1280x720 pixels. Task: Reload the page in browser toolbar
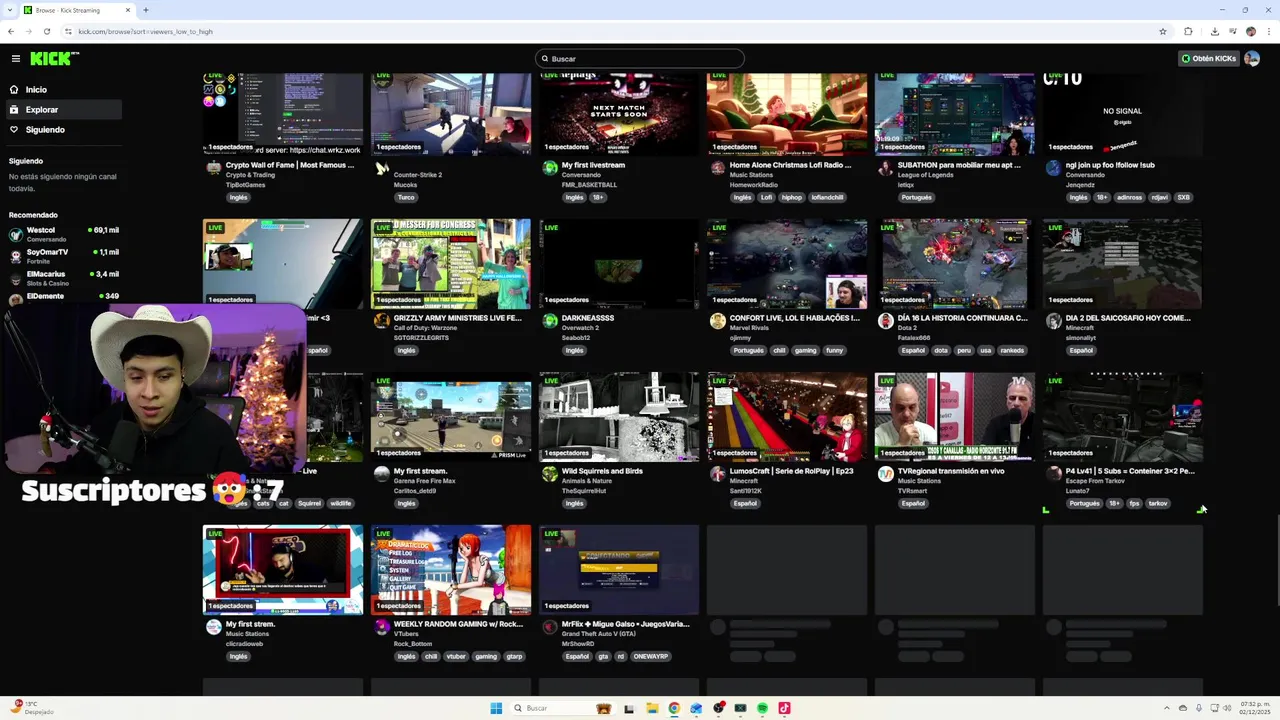pyautogui.click(x=47, y=31)
